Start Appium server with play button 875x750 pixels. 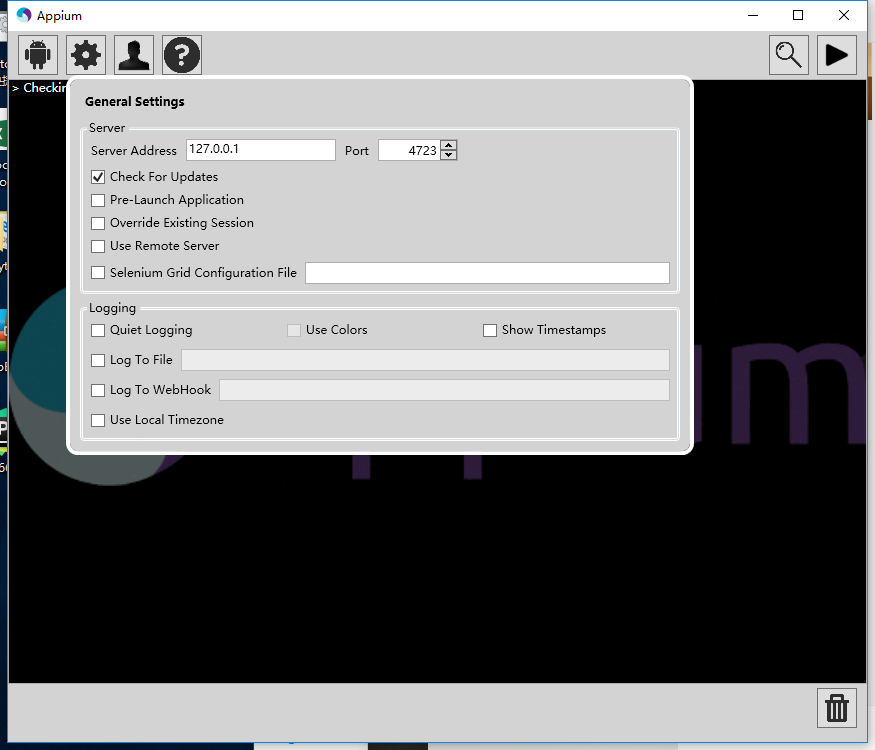(836, 55)
